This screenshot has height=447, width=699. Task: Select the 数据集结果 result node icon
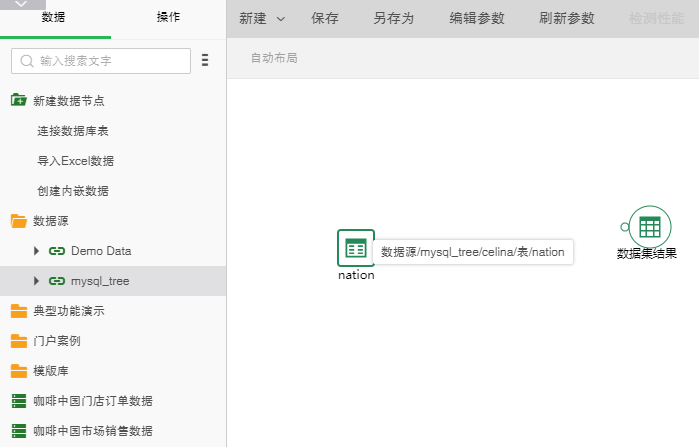[649, 226]
